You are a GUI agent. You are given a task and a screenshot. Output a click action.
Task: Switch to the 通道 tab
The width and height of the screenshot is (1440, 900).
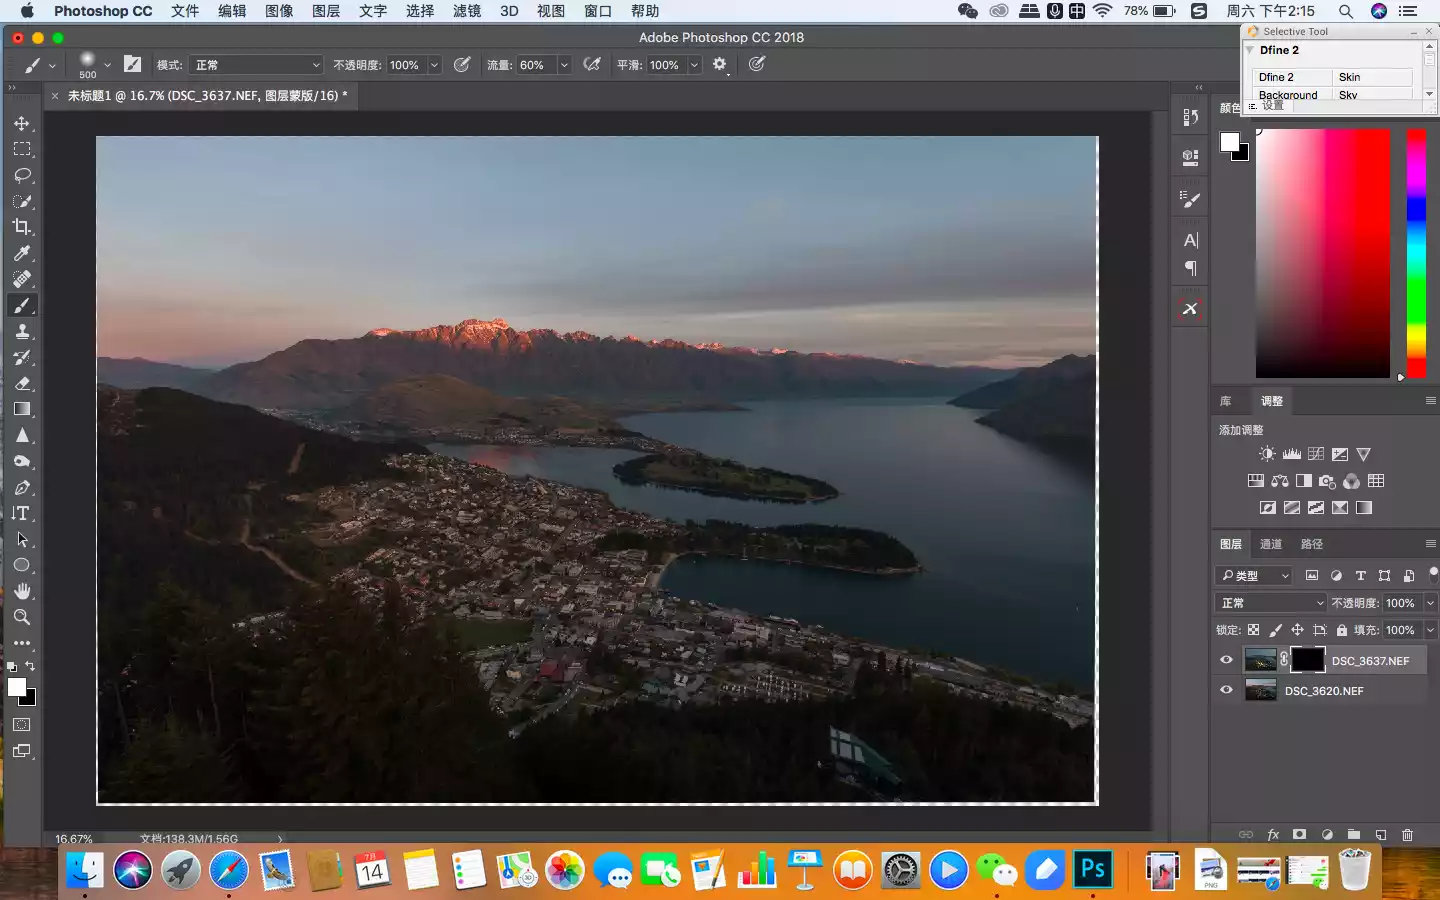[x=1270, y=544]
